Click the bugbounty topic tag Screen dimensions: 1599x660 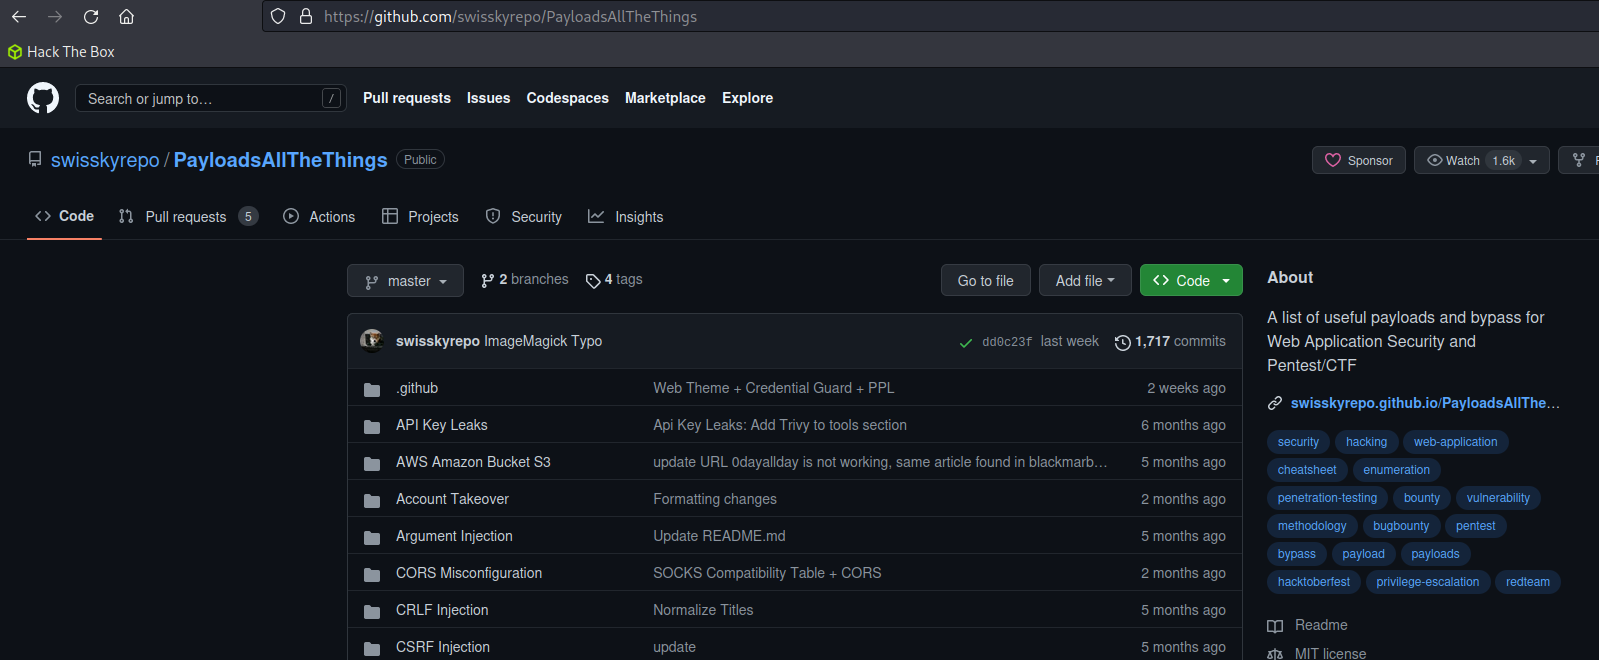[1401, 526]
